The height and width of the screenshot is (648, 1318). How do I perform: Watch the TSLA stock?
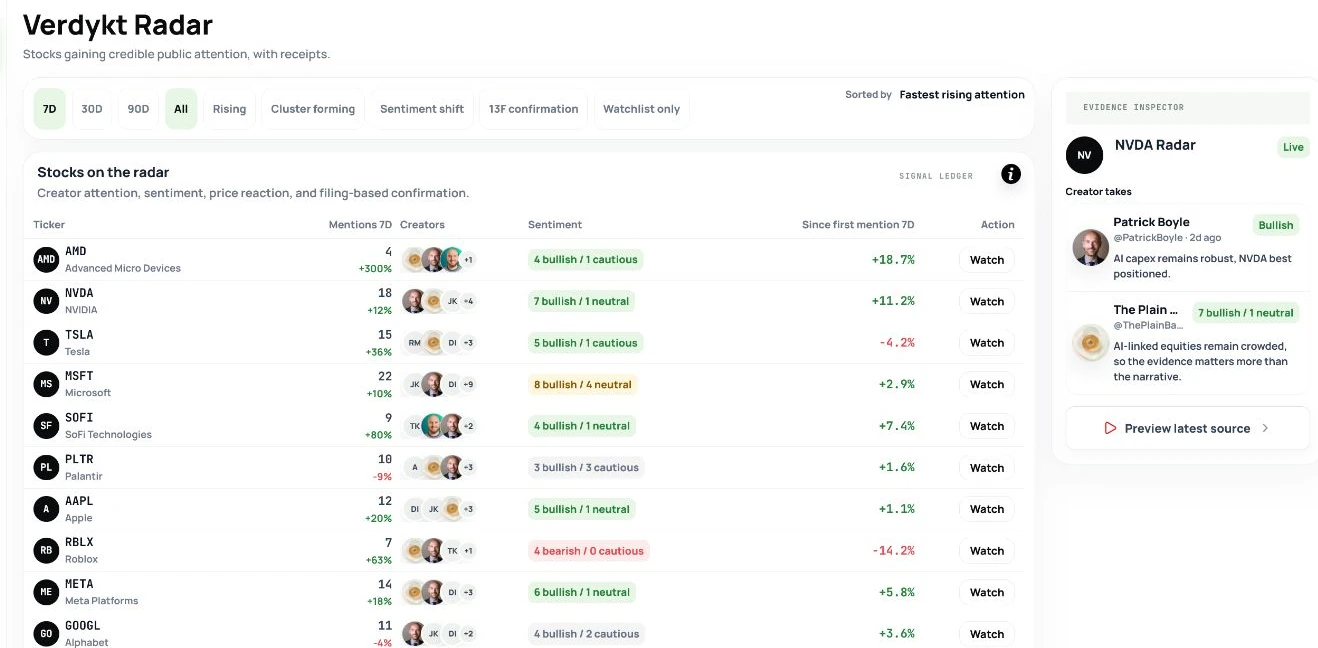987,343
